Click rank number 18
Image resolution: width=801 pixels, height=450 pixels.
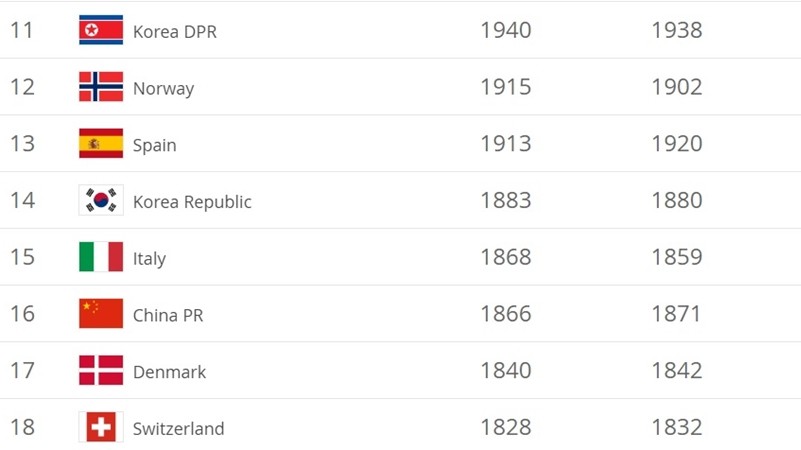point(22,427)
